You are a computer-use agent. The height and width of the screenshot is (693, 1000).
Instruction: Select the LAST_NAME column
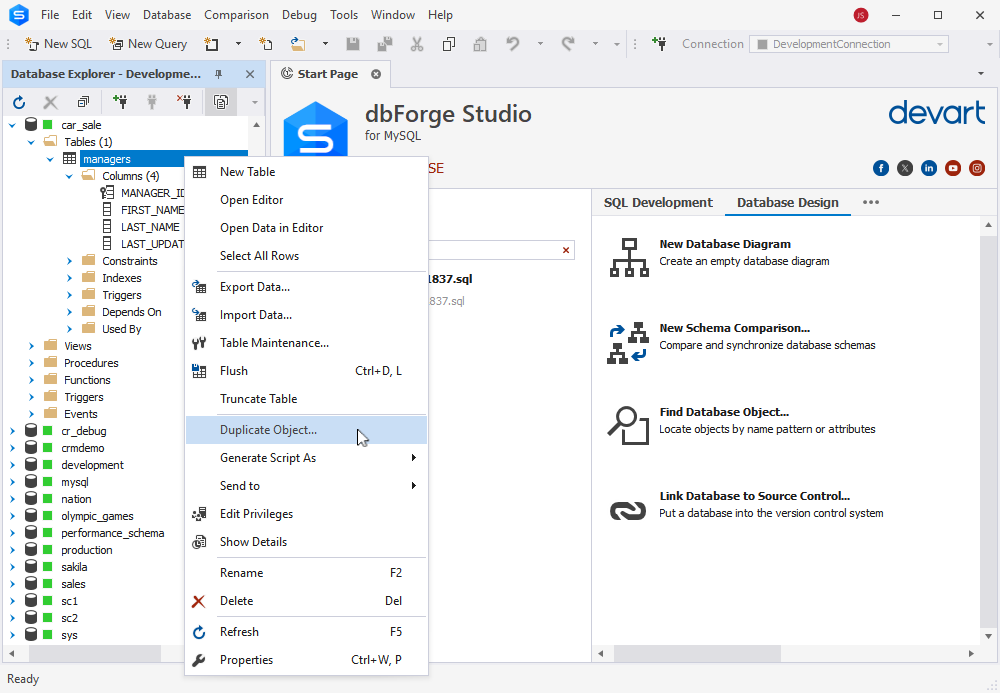coord(151,227)
